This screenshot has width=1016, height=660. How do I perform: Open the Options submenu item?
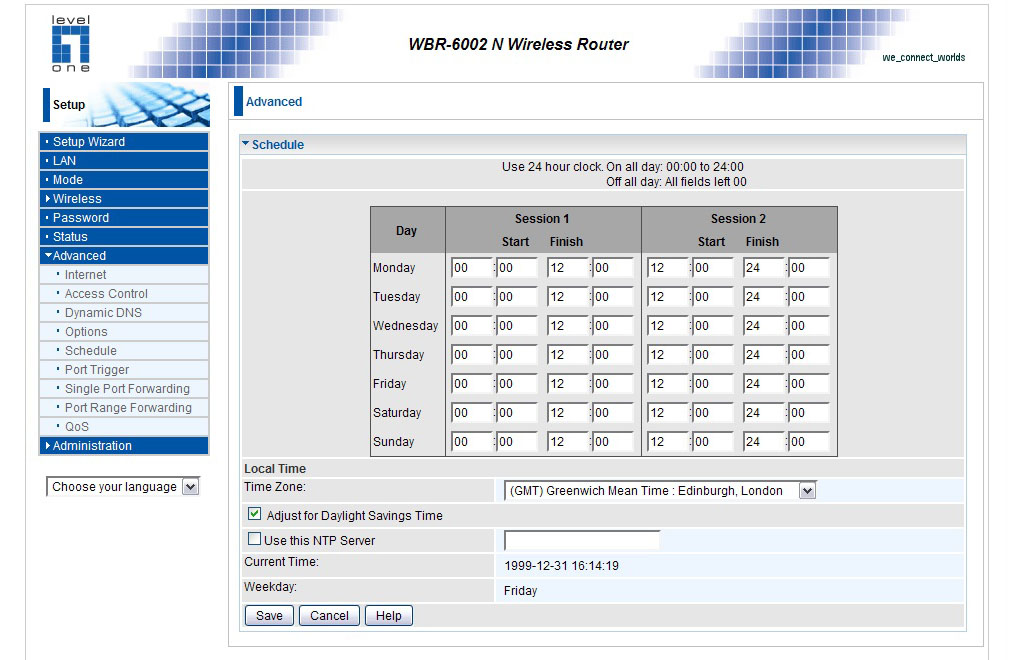point(124,332)
